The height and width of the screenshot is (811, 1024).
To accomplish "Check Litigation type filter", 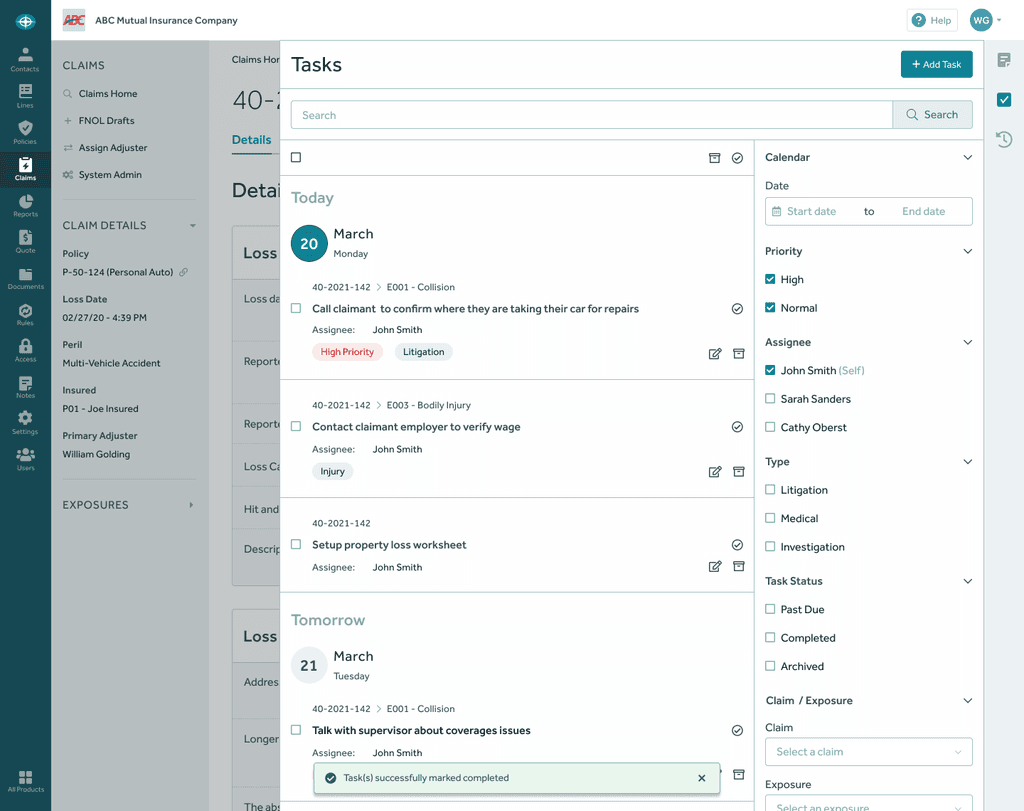I will tap(770, 489).
